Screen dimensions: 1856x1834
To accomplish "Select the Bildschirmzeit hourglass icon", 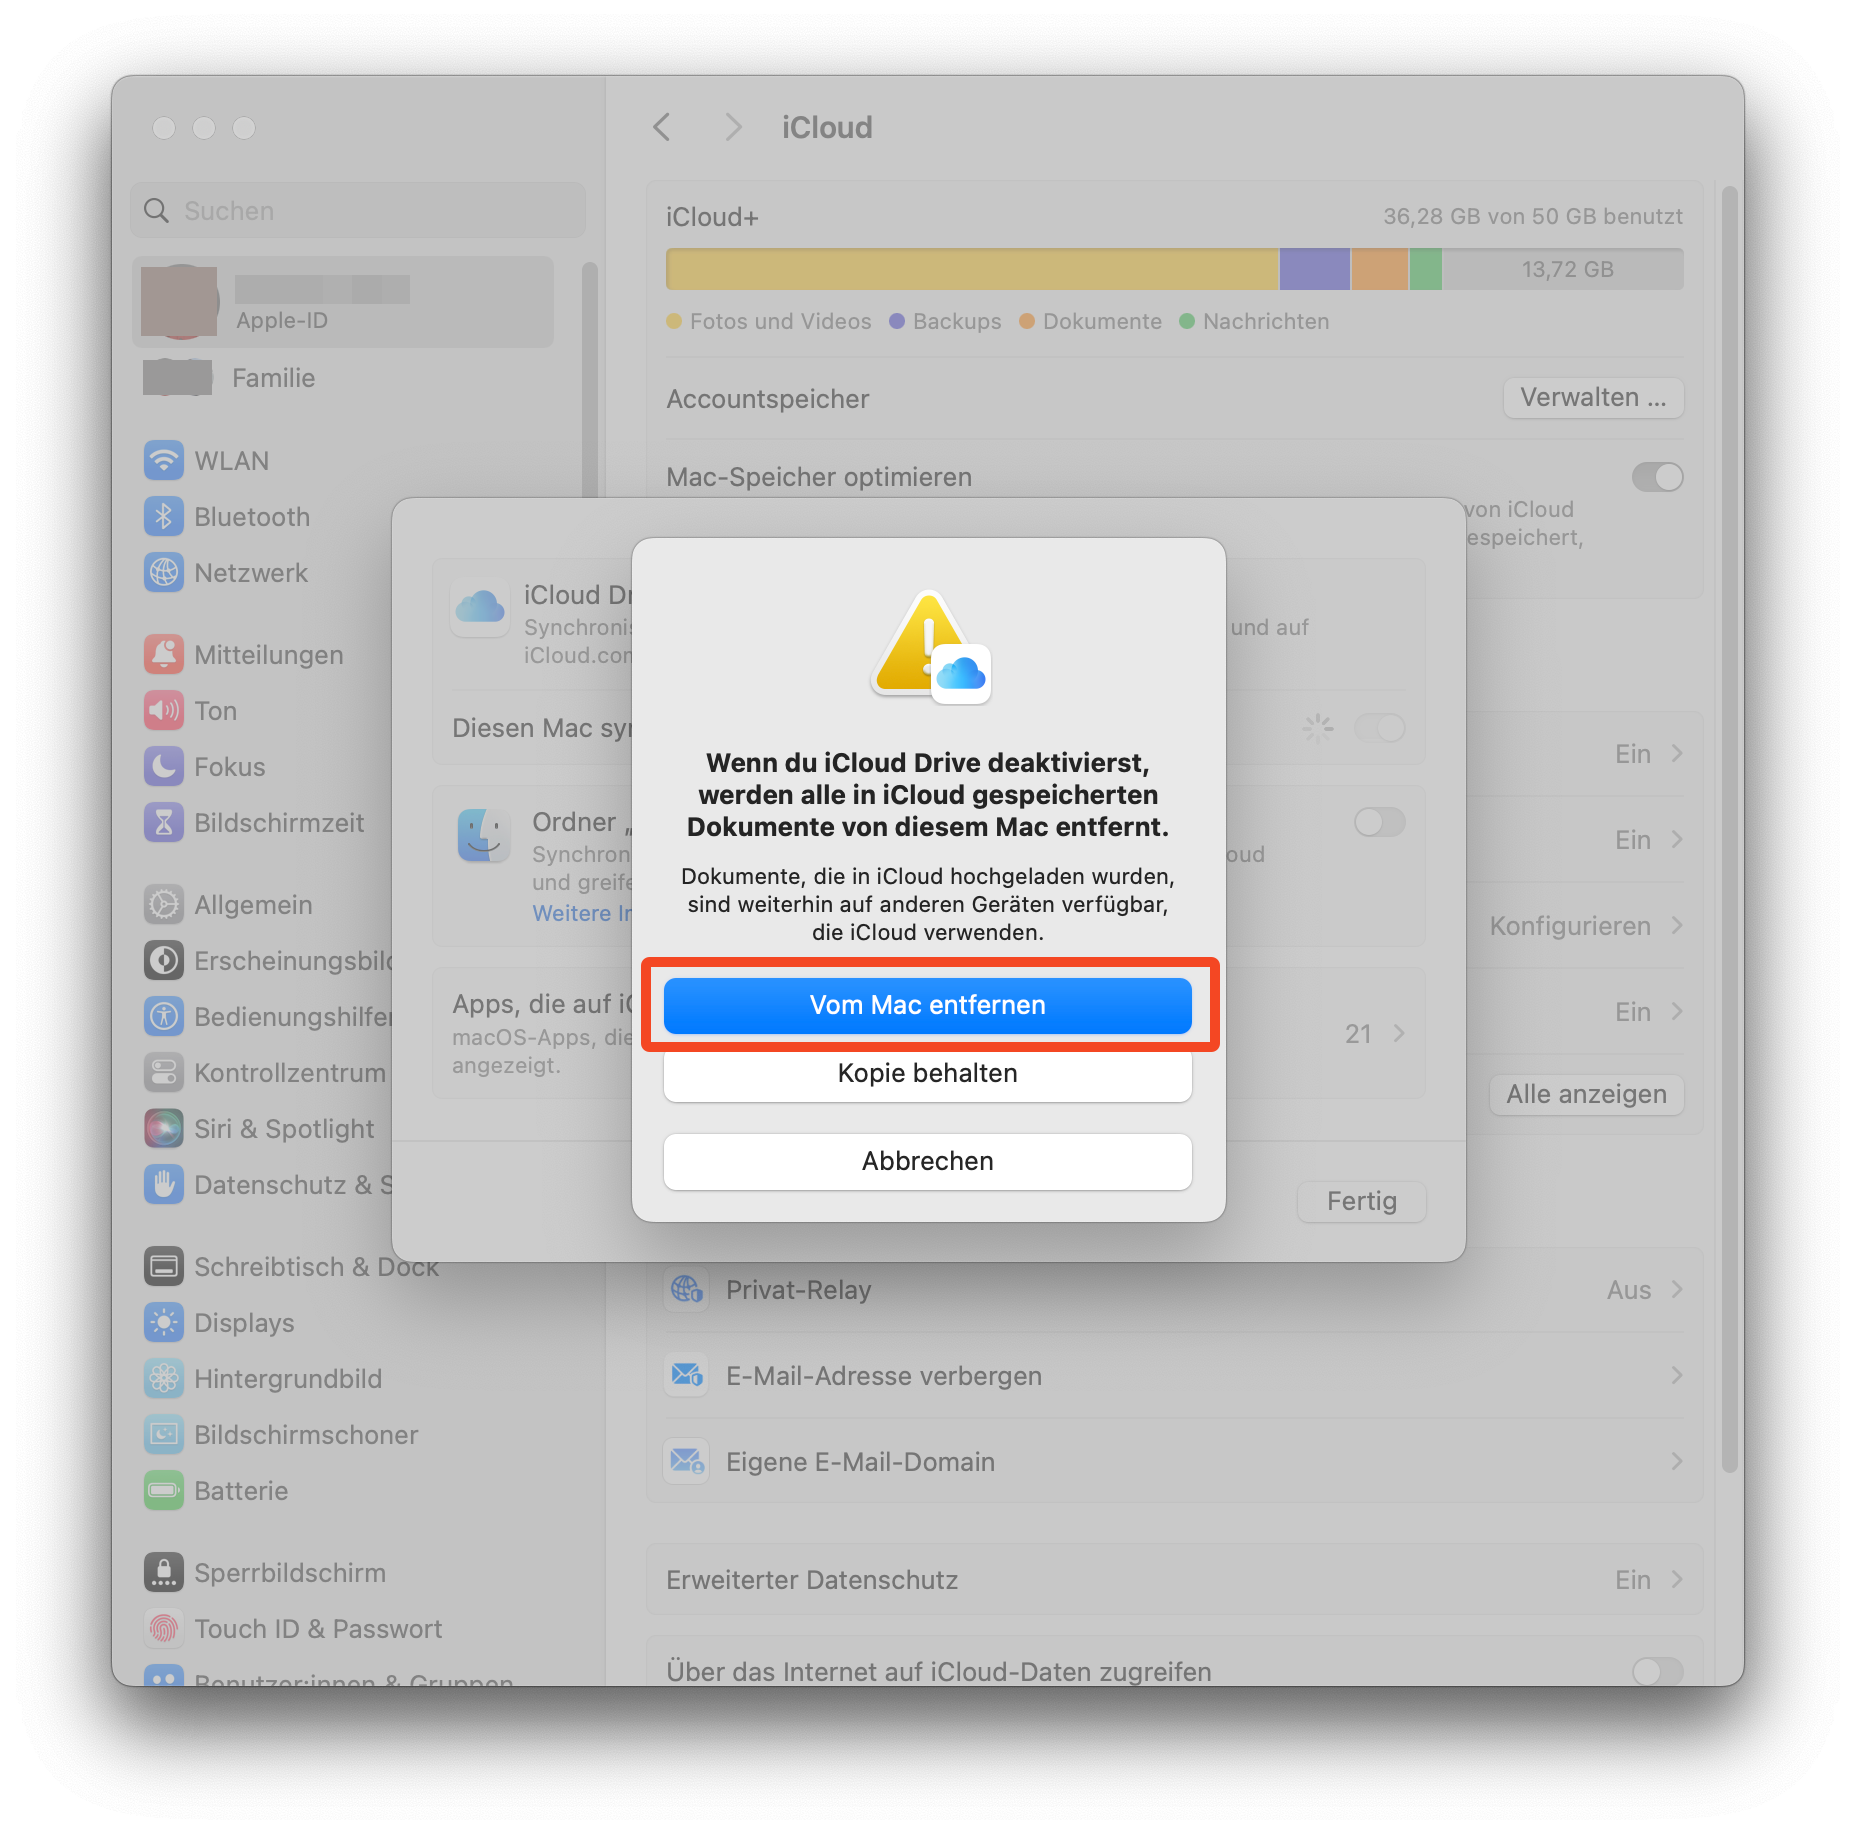I will coord(164,823).
